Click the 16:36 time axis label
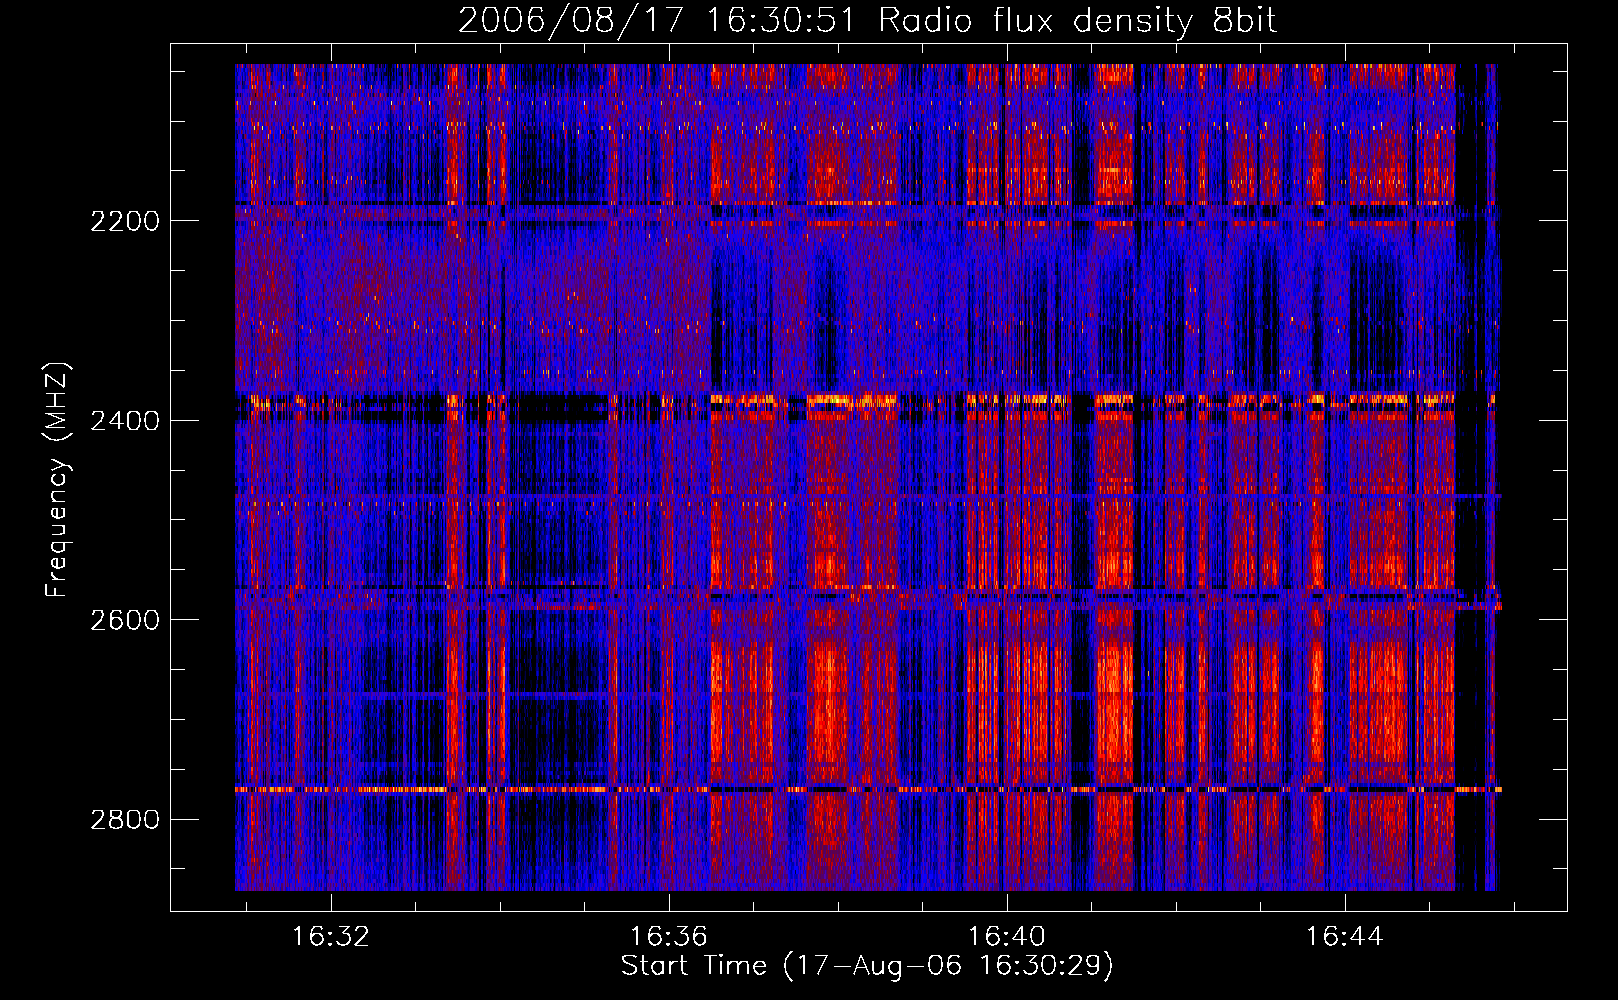Viewport: 1618px width, 1000px height. click(x=669, y=936)
